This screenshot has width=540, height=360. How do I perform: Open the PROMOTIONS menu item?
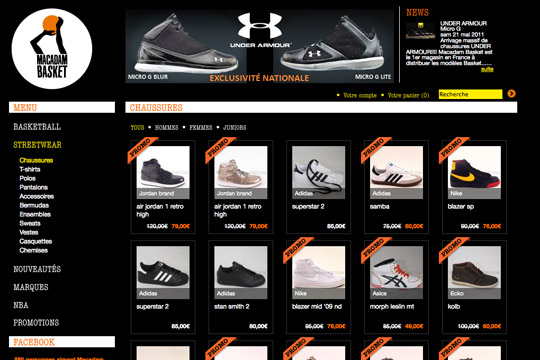coord(36,323)
